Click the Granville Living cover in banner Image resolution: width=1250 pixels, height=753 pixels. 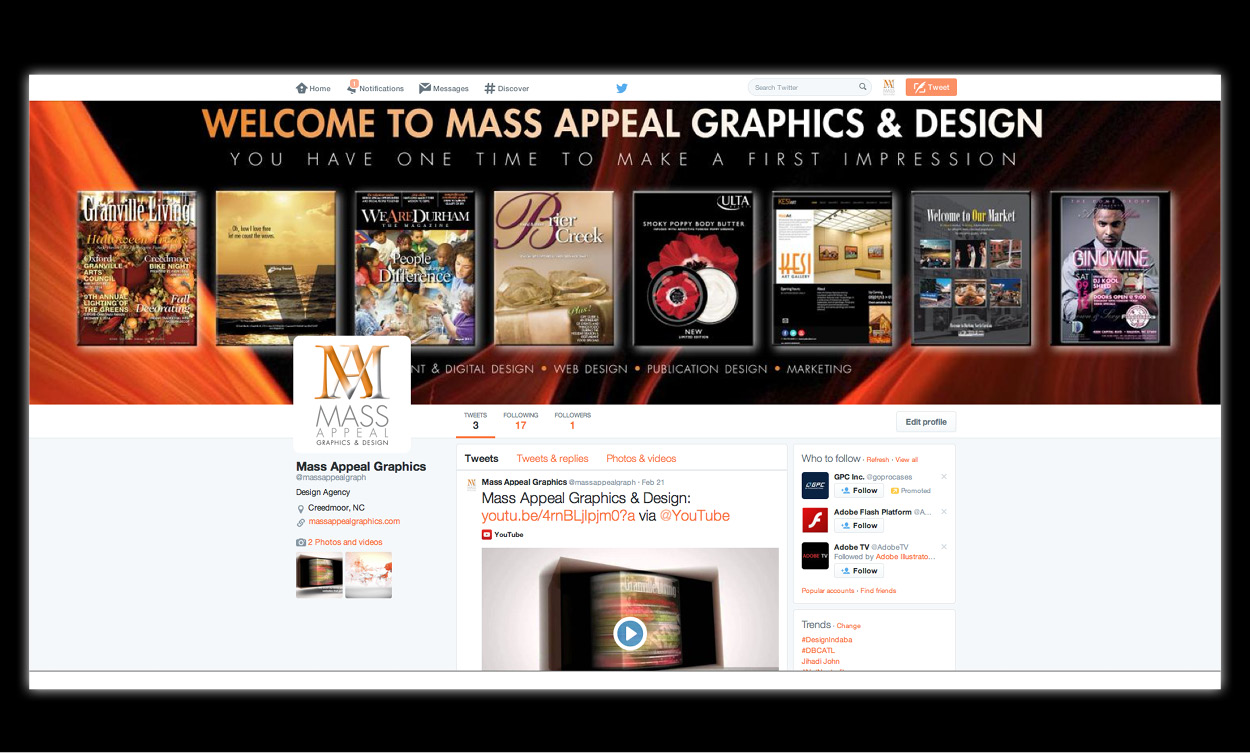(137, 268)
